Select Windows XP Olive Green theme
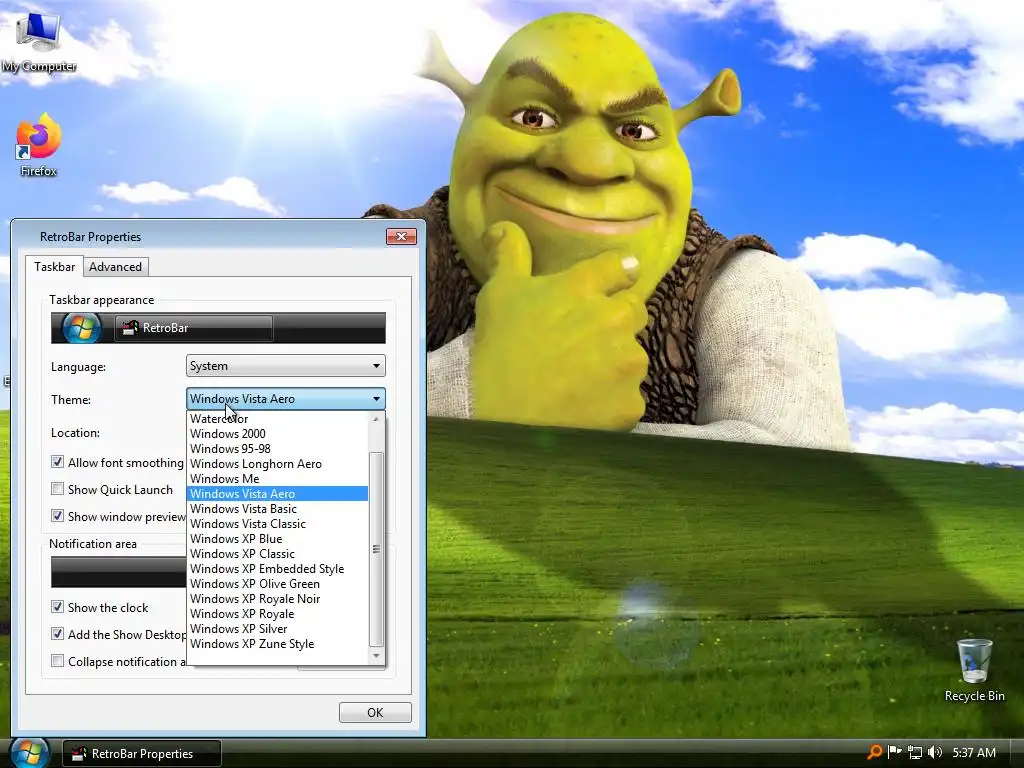Viewport: 1024px width, 768px height. coord(278,584)
